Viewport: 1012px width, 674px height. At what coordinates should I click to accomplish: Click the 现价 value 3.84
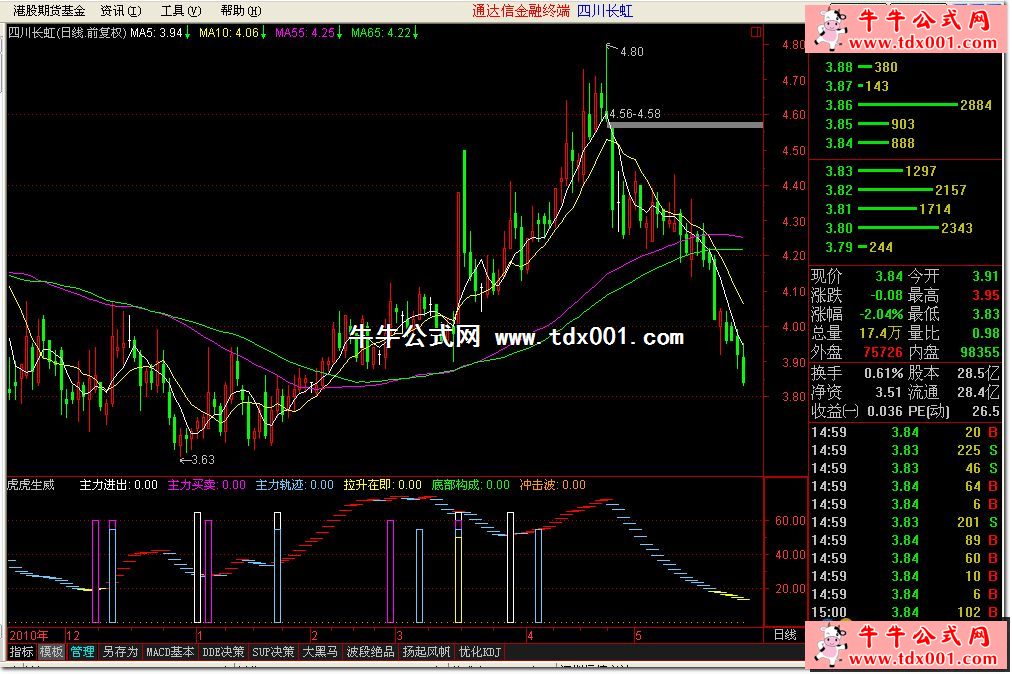click(889, 276)
